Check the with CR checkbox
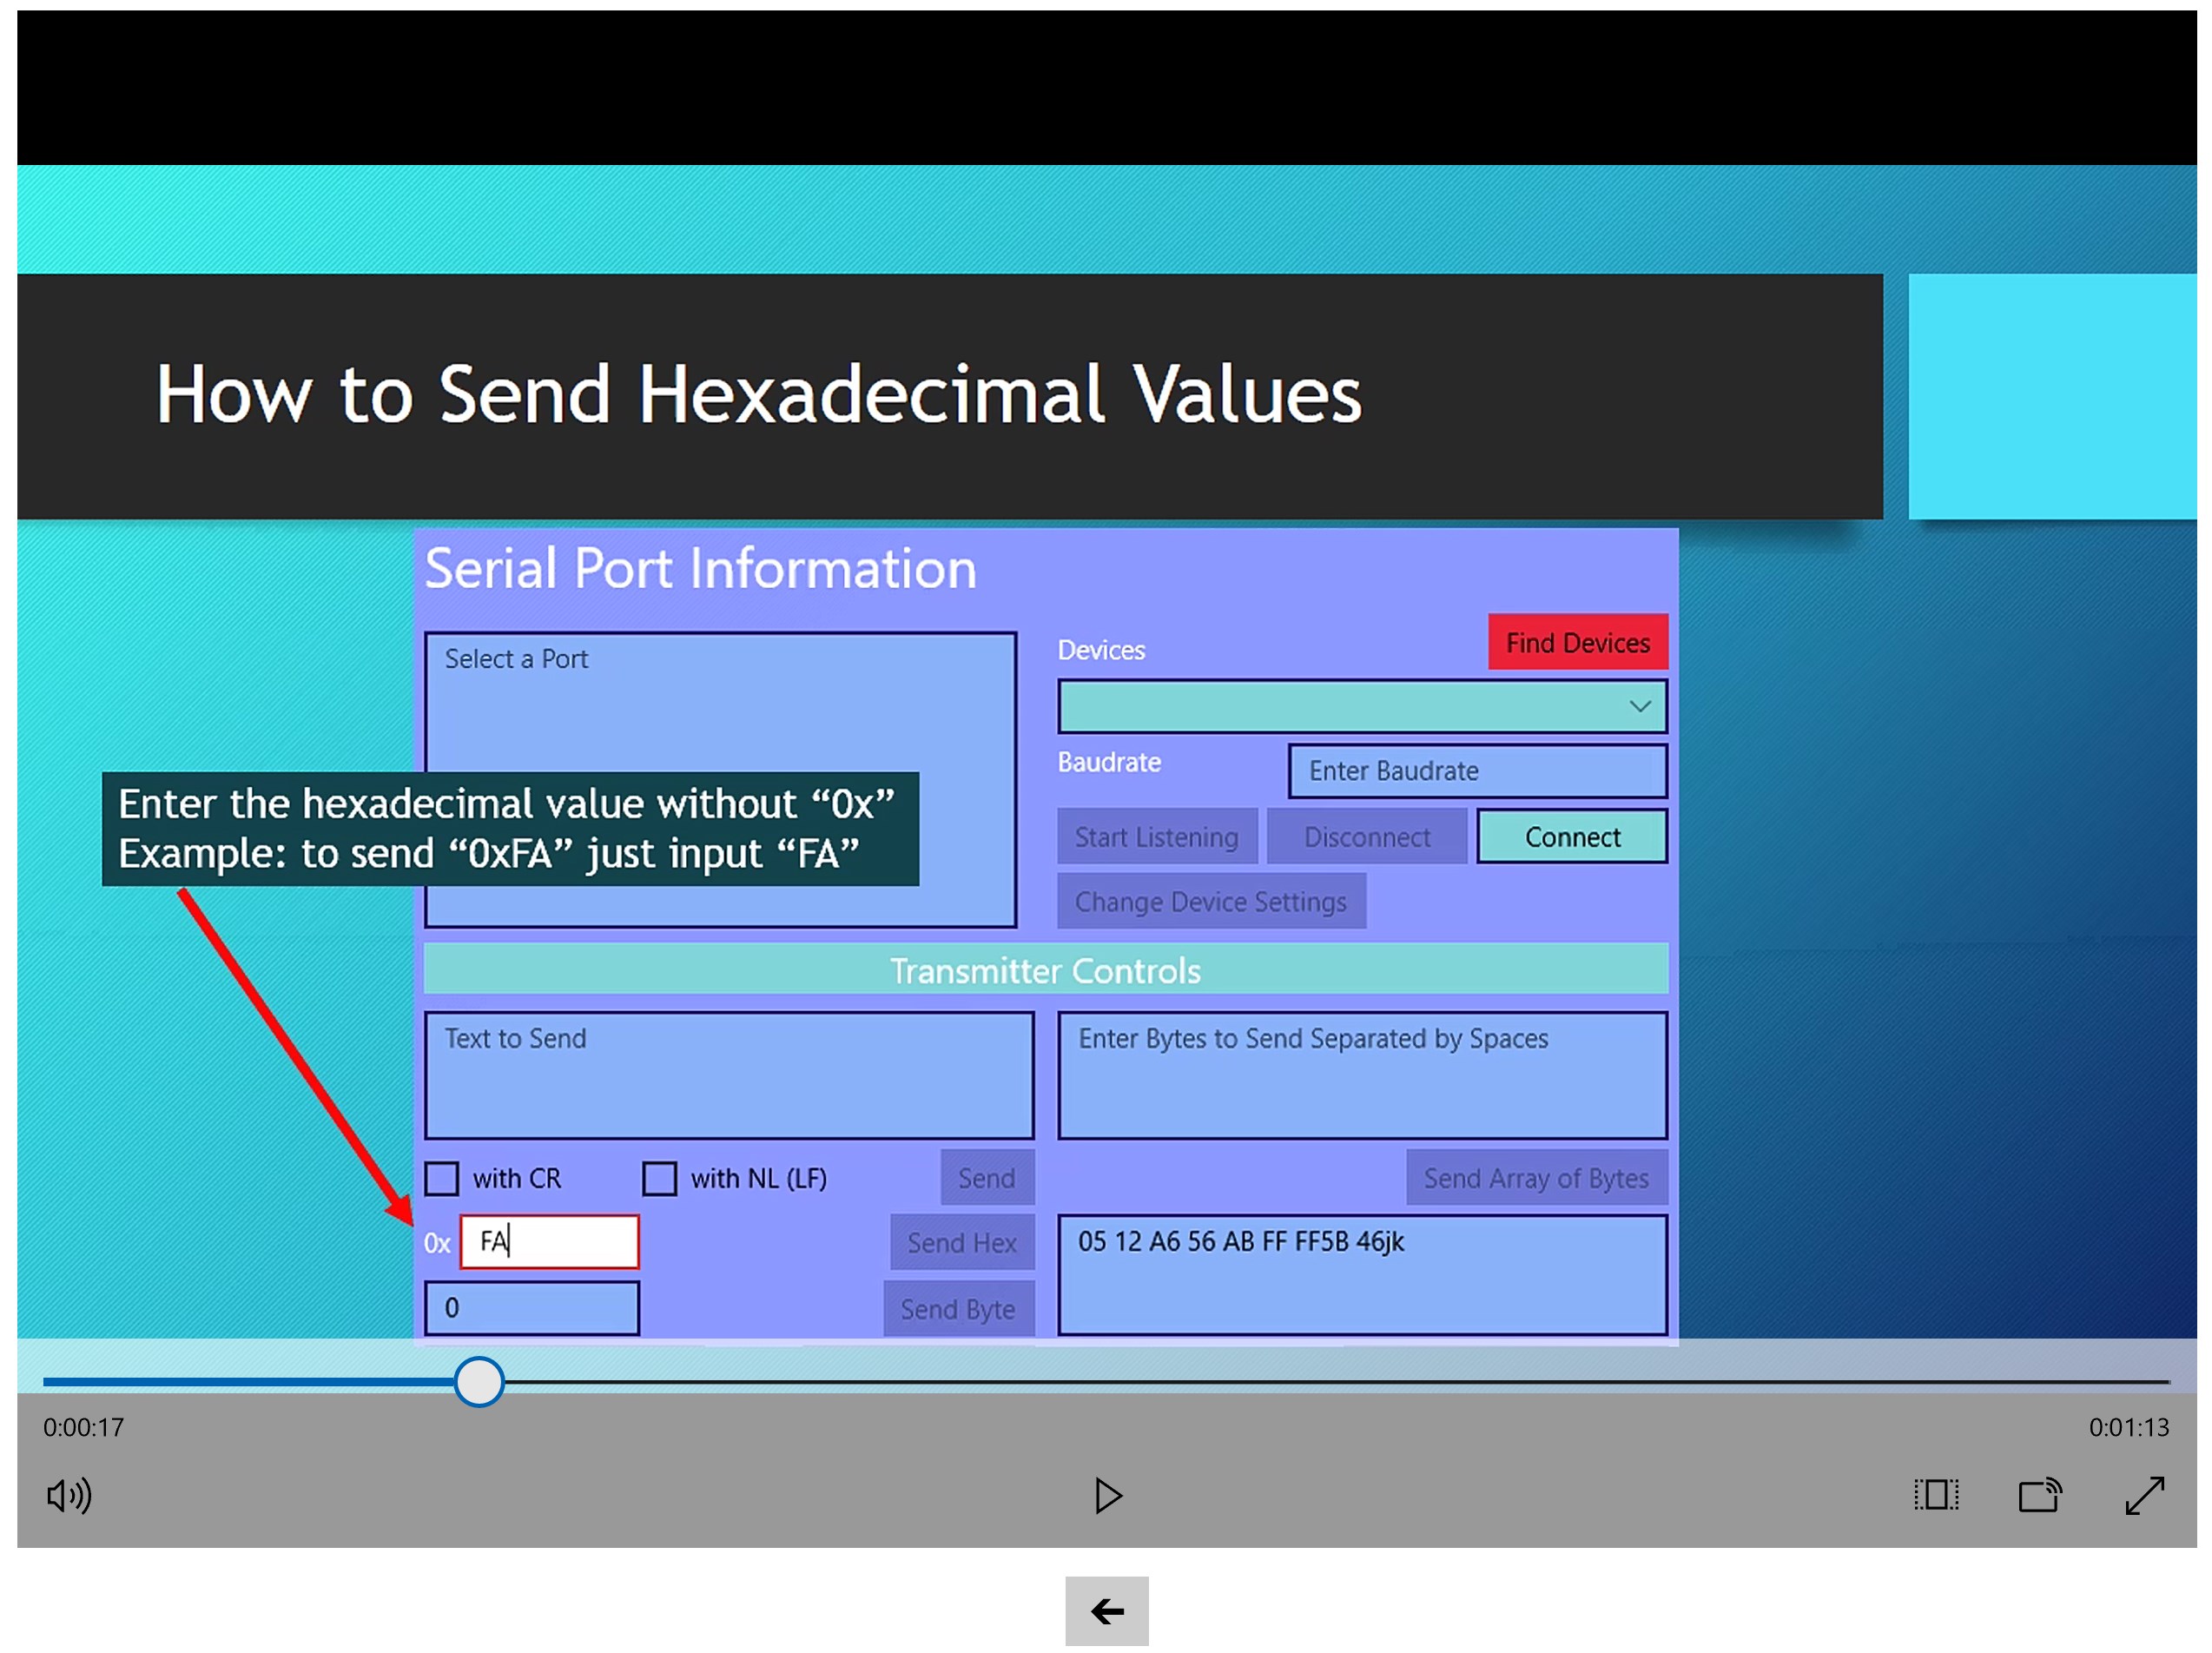 tap(442, 1178)
